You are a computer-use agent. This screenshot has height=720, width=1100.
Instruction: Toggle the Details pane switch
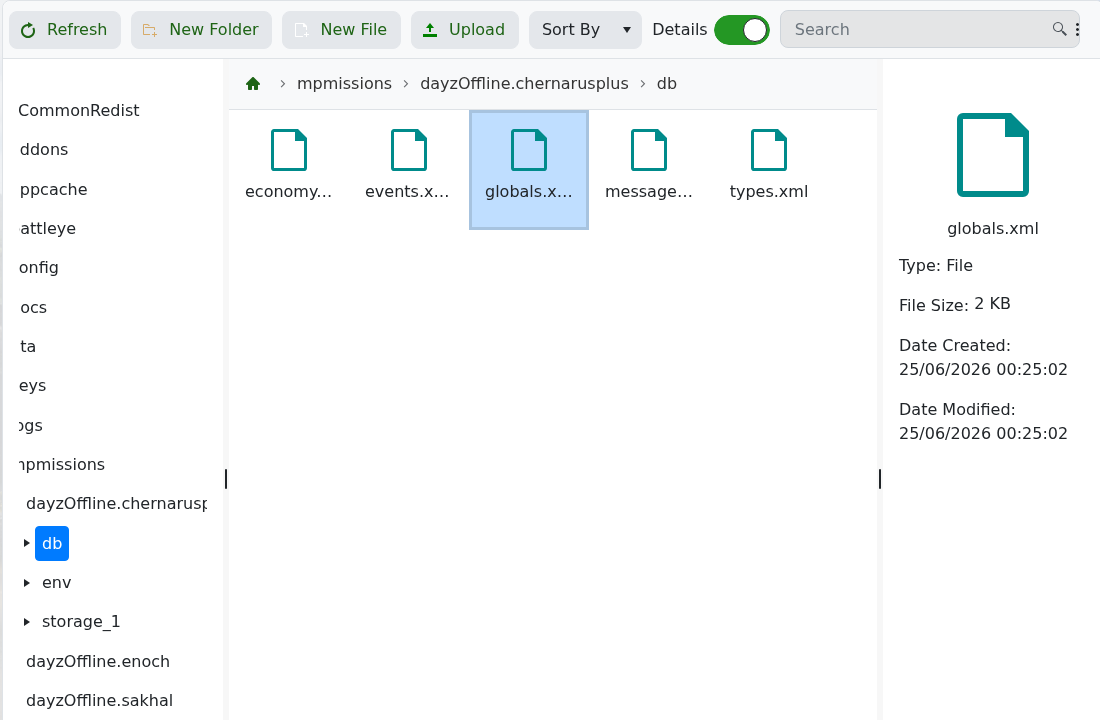[742, 29]
